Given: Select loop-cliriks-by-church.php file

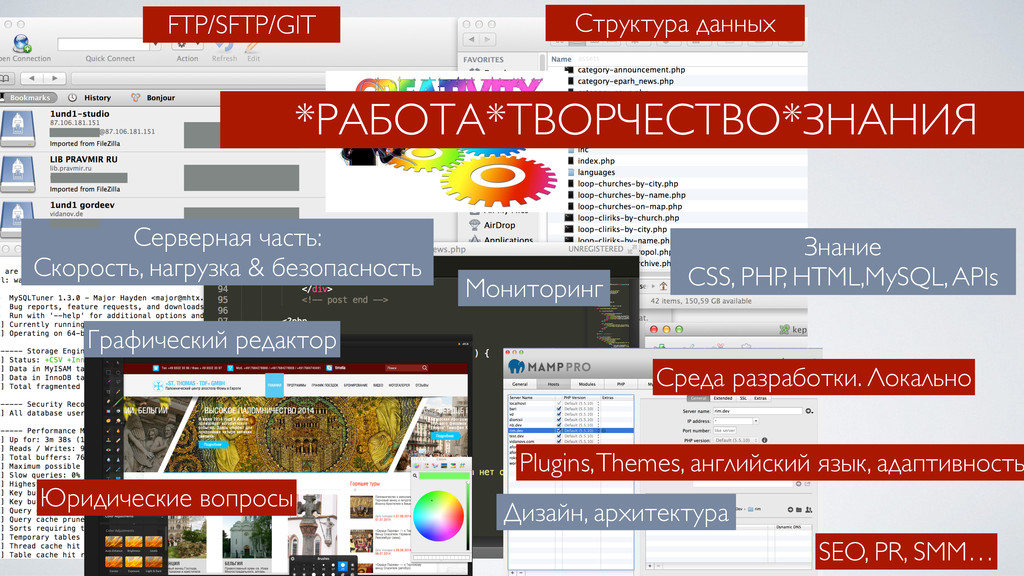Looking at the screenshot, I should coord(628,218).
